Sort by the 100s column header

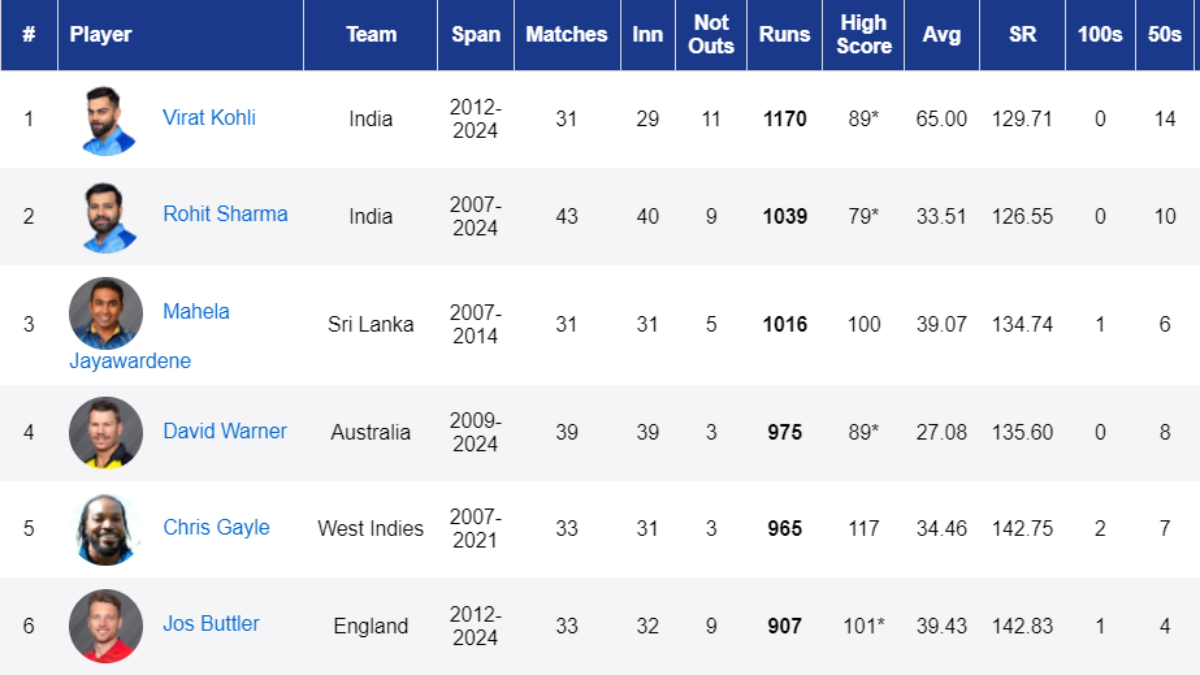click(x=1099, y=35)
